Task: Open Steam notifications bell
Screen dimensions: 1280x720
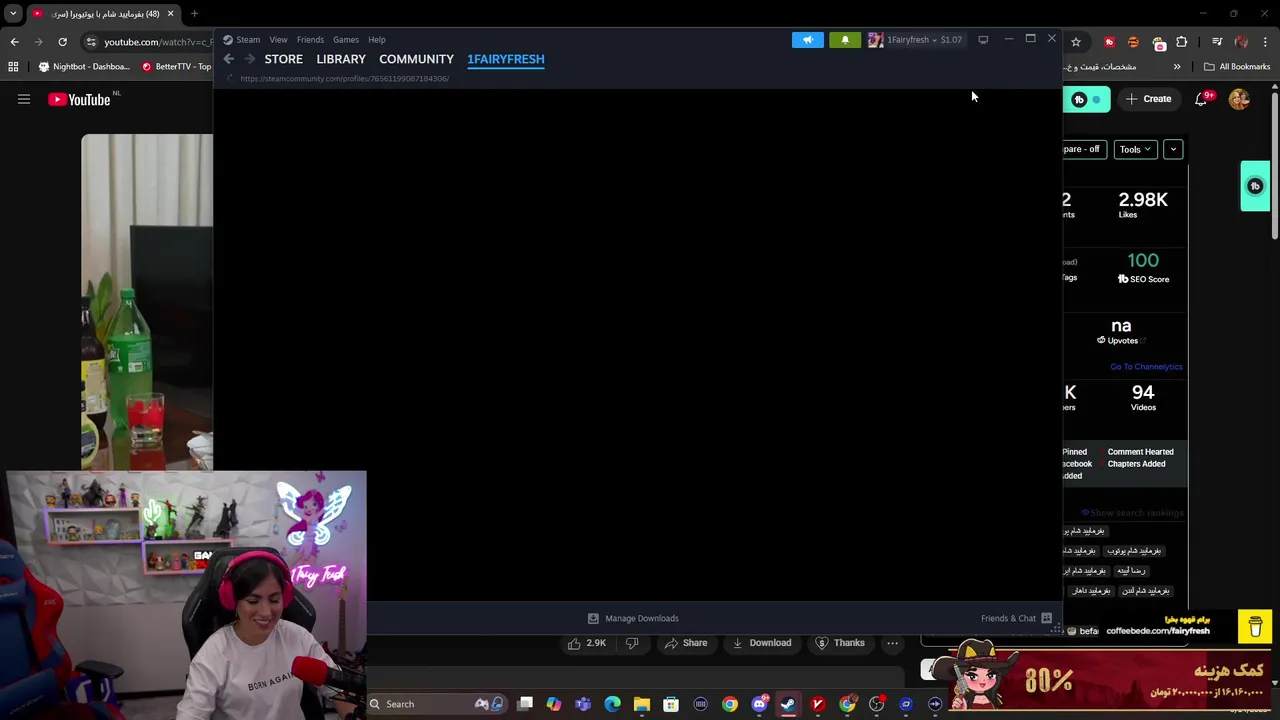Action: (x=845, y=40)
